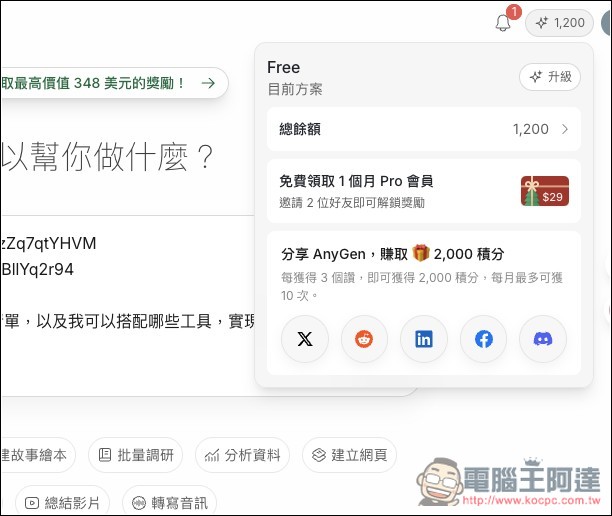Viewport: 612px width, 516px height.
Task: Select the 故事繪本 chip
Action: coord(37,455)
